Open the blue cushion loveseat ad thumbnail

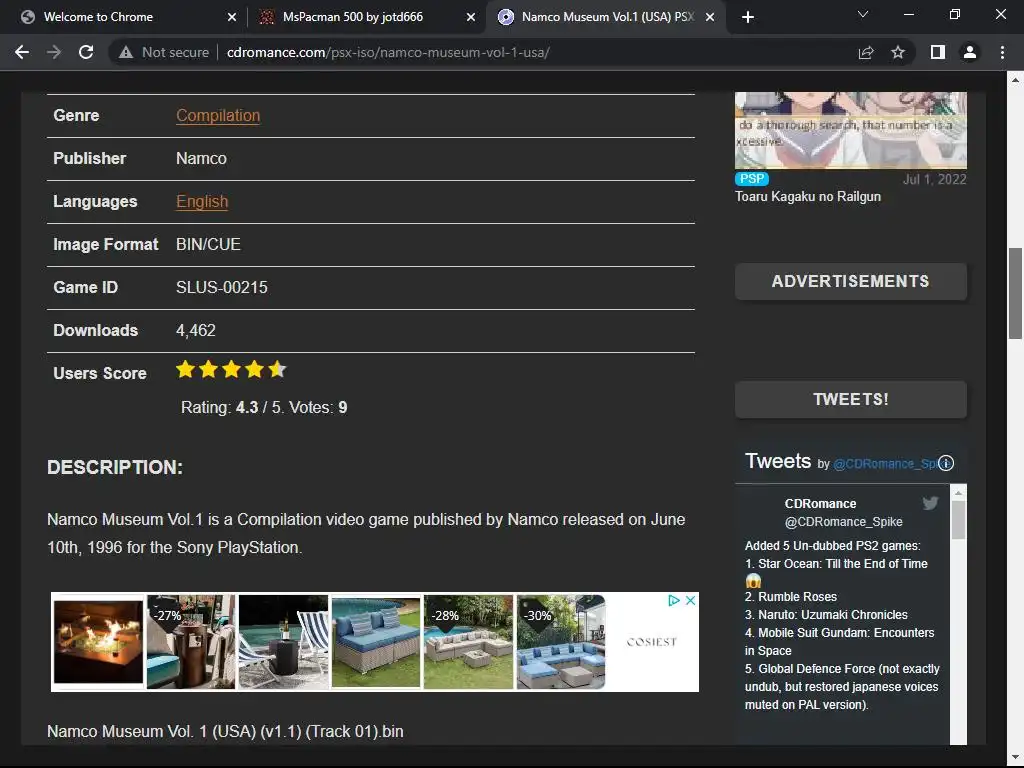376,642
